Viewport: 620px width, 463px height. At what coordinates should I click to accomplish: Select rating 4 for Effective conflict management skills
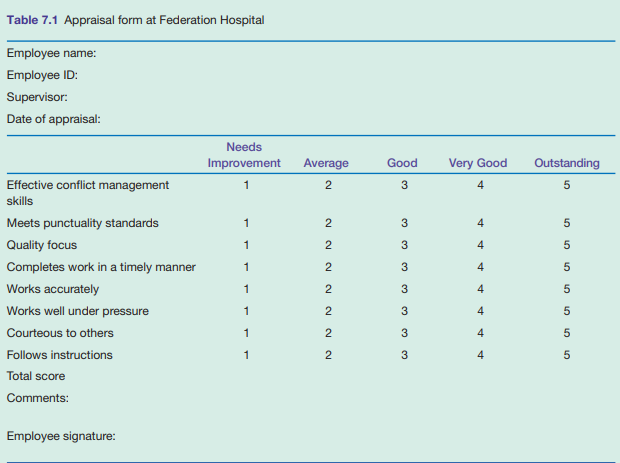coord(480,185)
